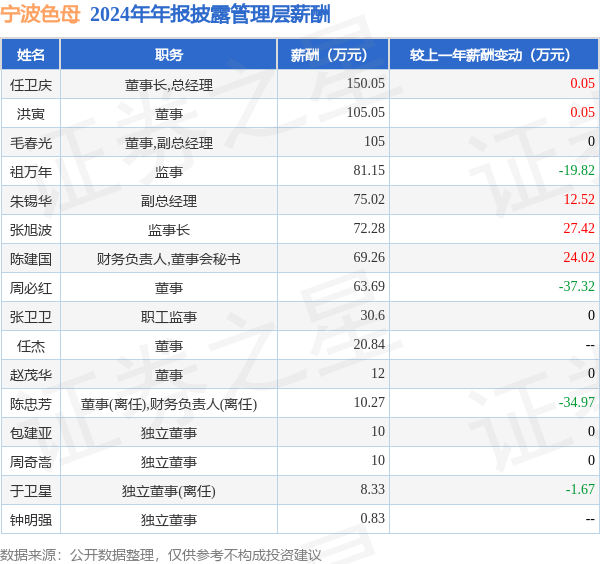The width and height of the screenshot is (600, 564).
Task: Click the change value 24.02
Action: 579,258
